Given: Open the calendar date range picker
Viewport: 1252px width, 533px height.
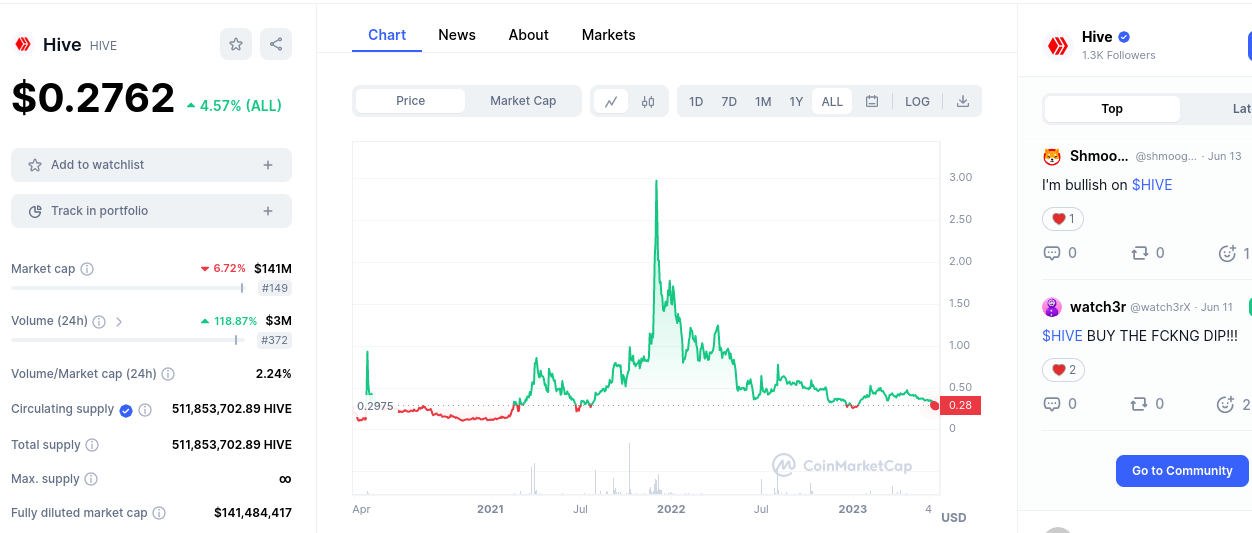Looking at the screenshot, I should pos(872,101).
